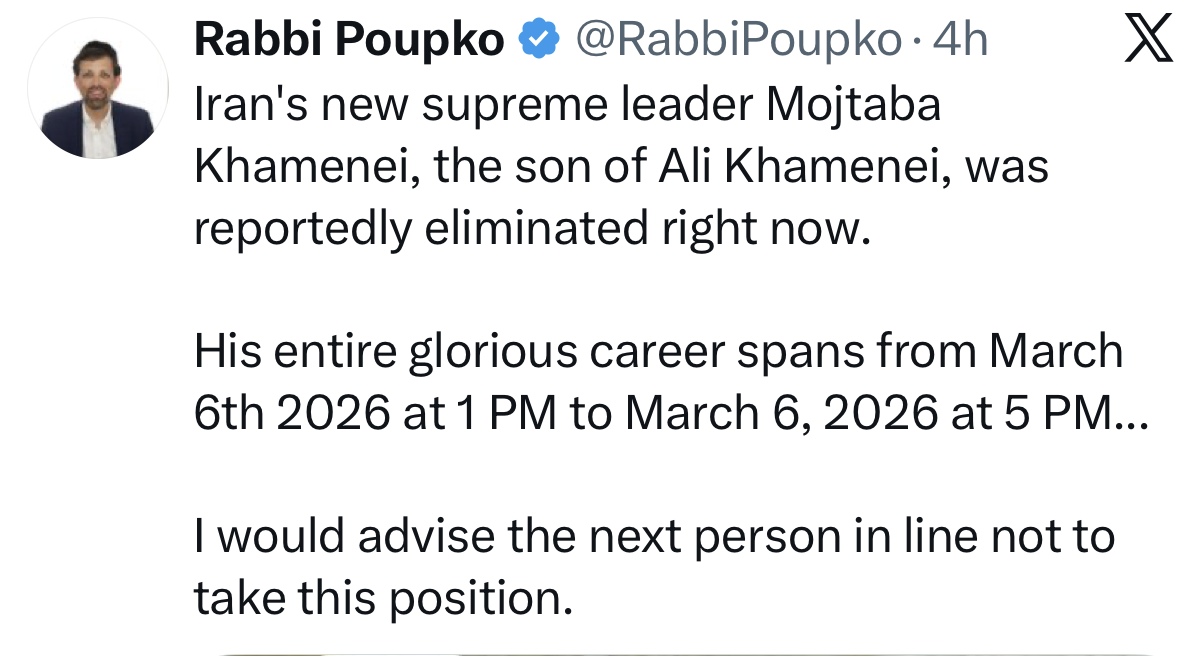Visit the @RabbiPoupko handle link
The width and height of the screenshot is (1194, 656).
[x=737, y=40]
